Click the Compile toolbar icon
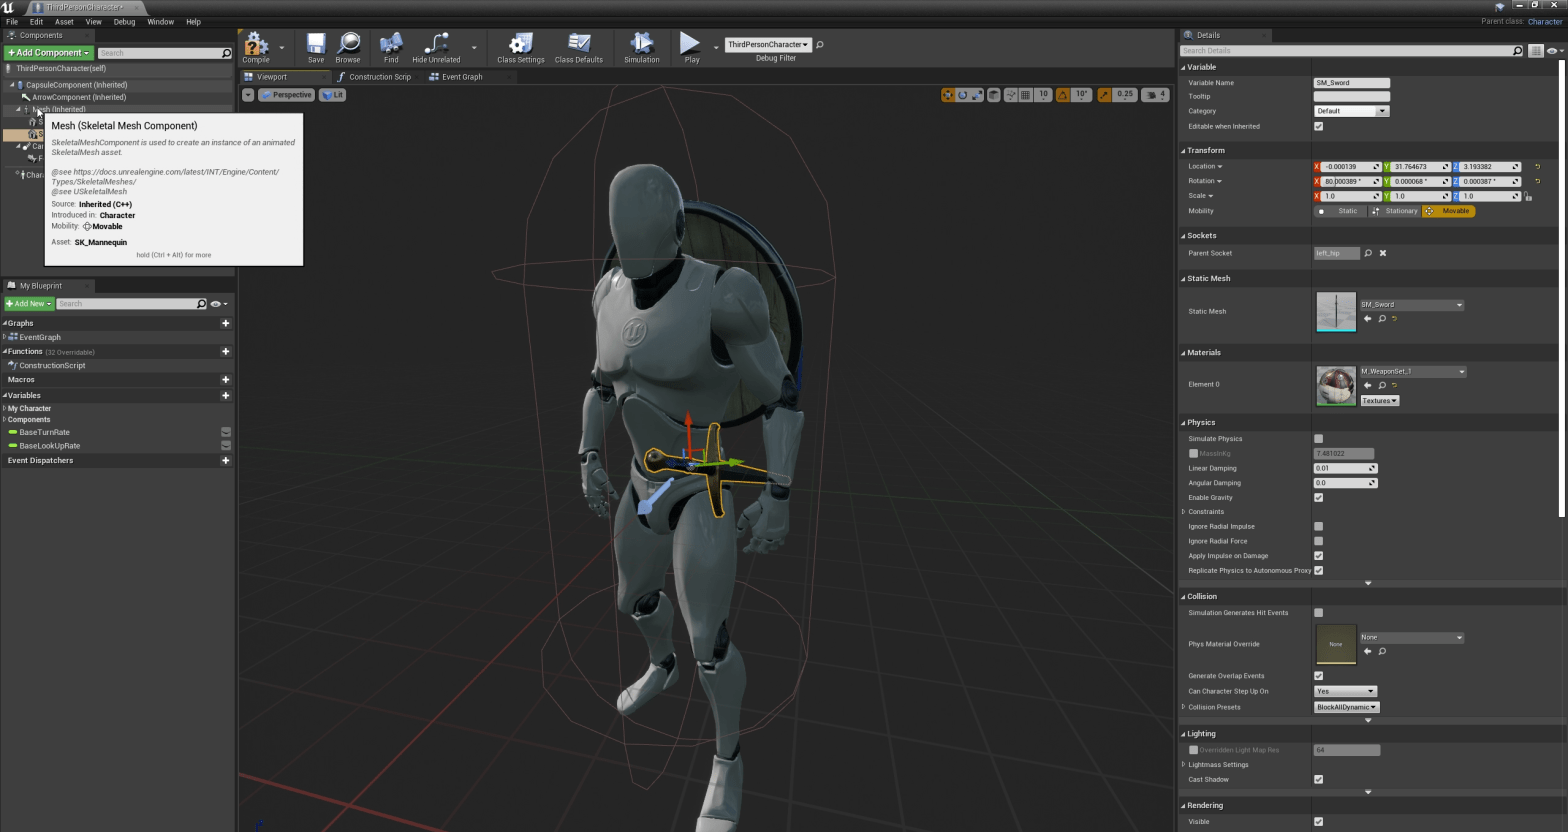This screenshot has width=1568, height=832. pos(256,46)
